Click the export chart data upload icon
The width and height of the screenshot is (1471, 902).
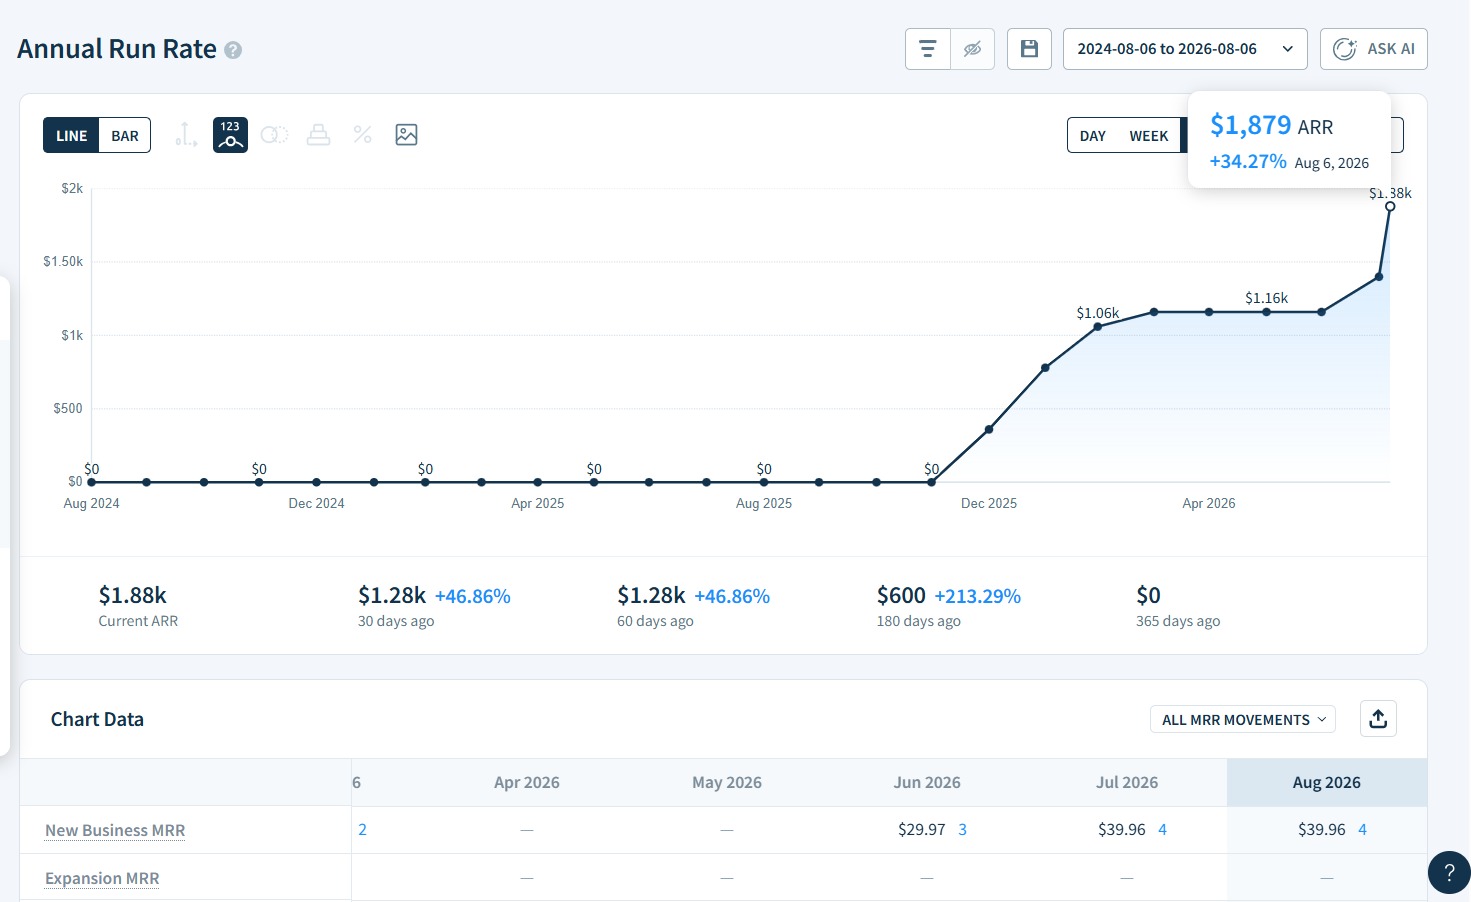tap(1378, 719)
